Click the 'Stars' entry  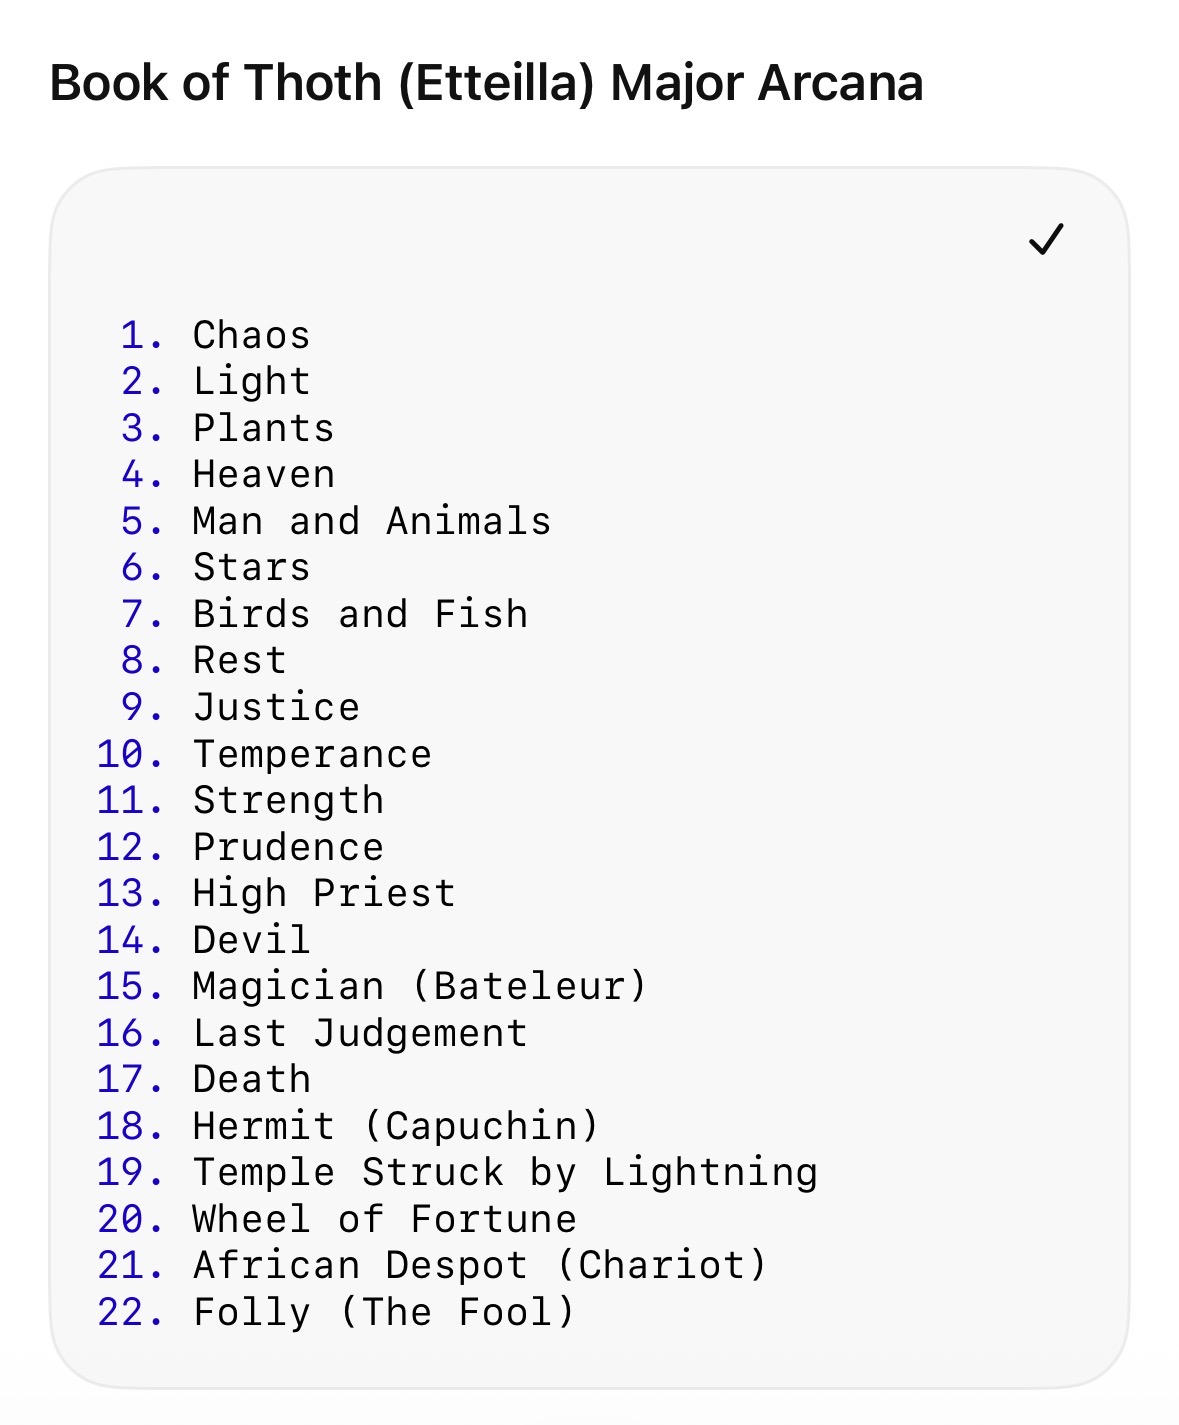[x=251, y=568]
